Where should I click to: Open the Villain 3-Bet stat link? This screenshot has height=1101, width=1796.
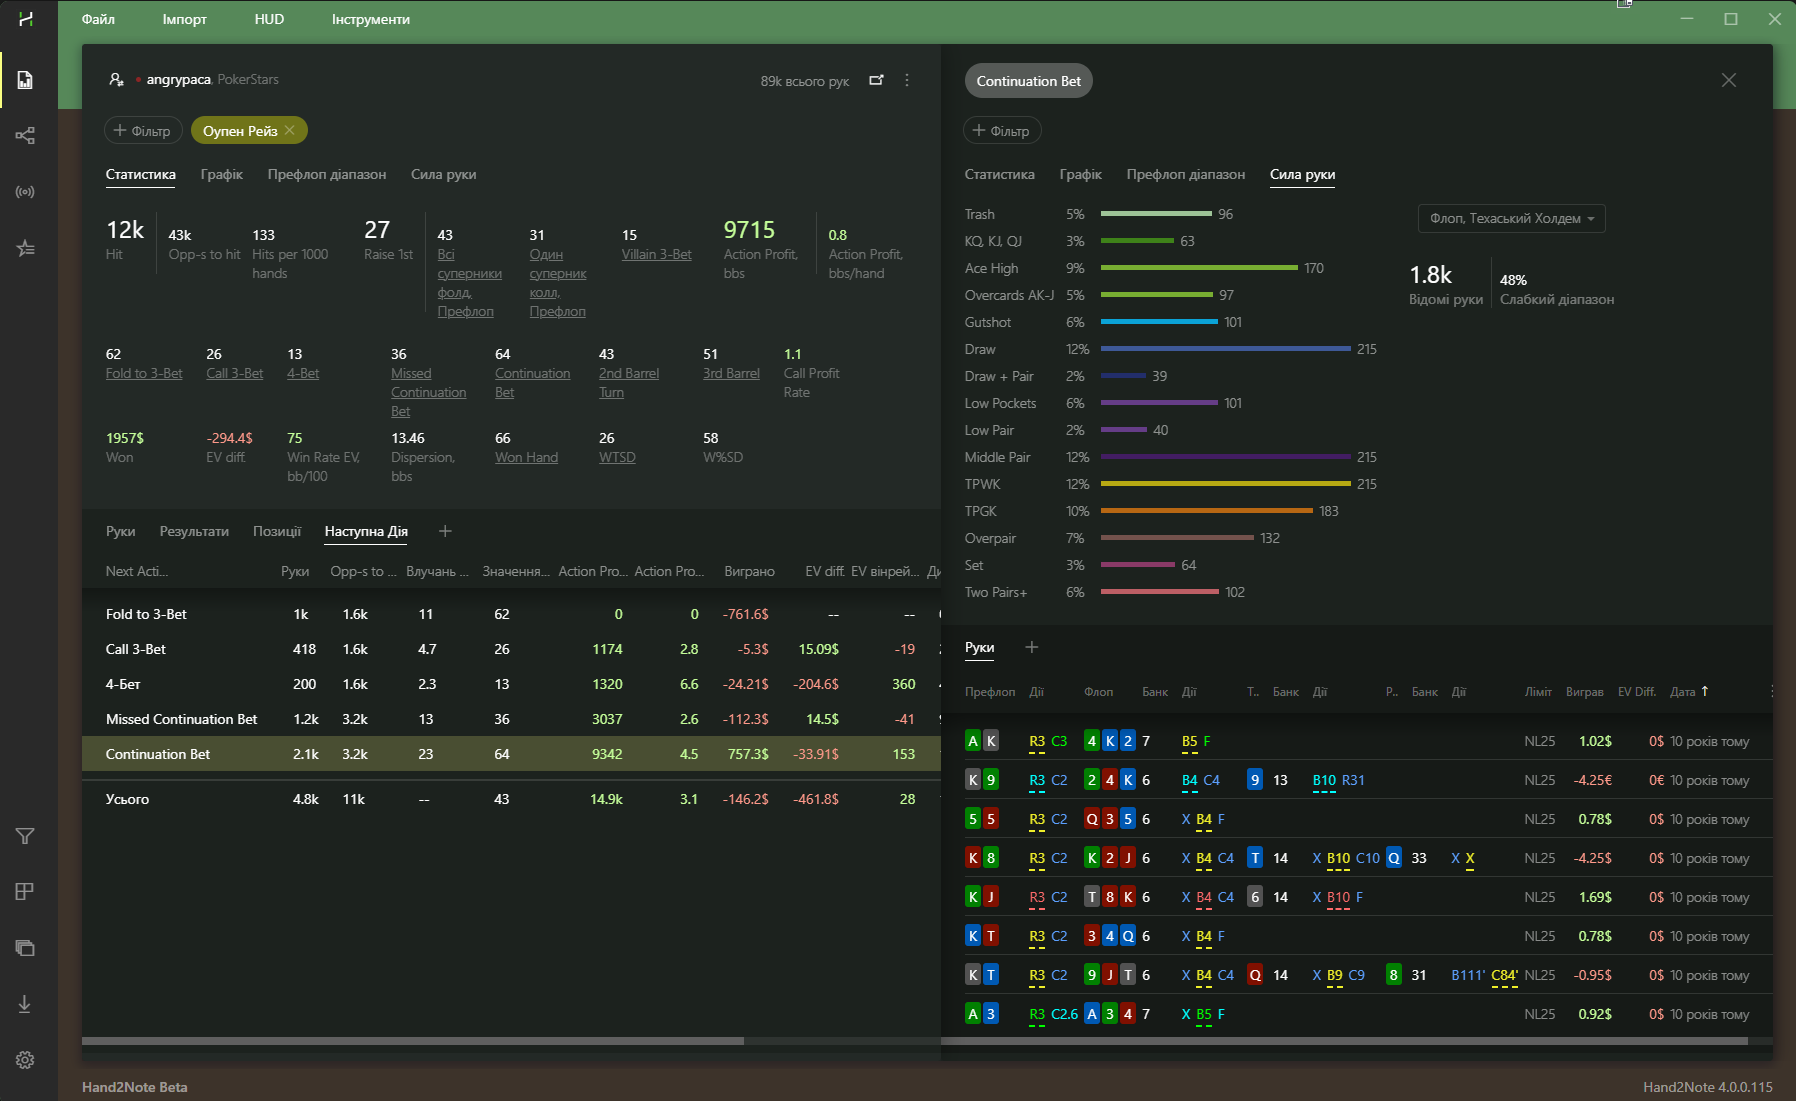pos(657,254)
